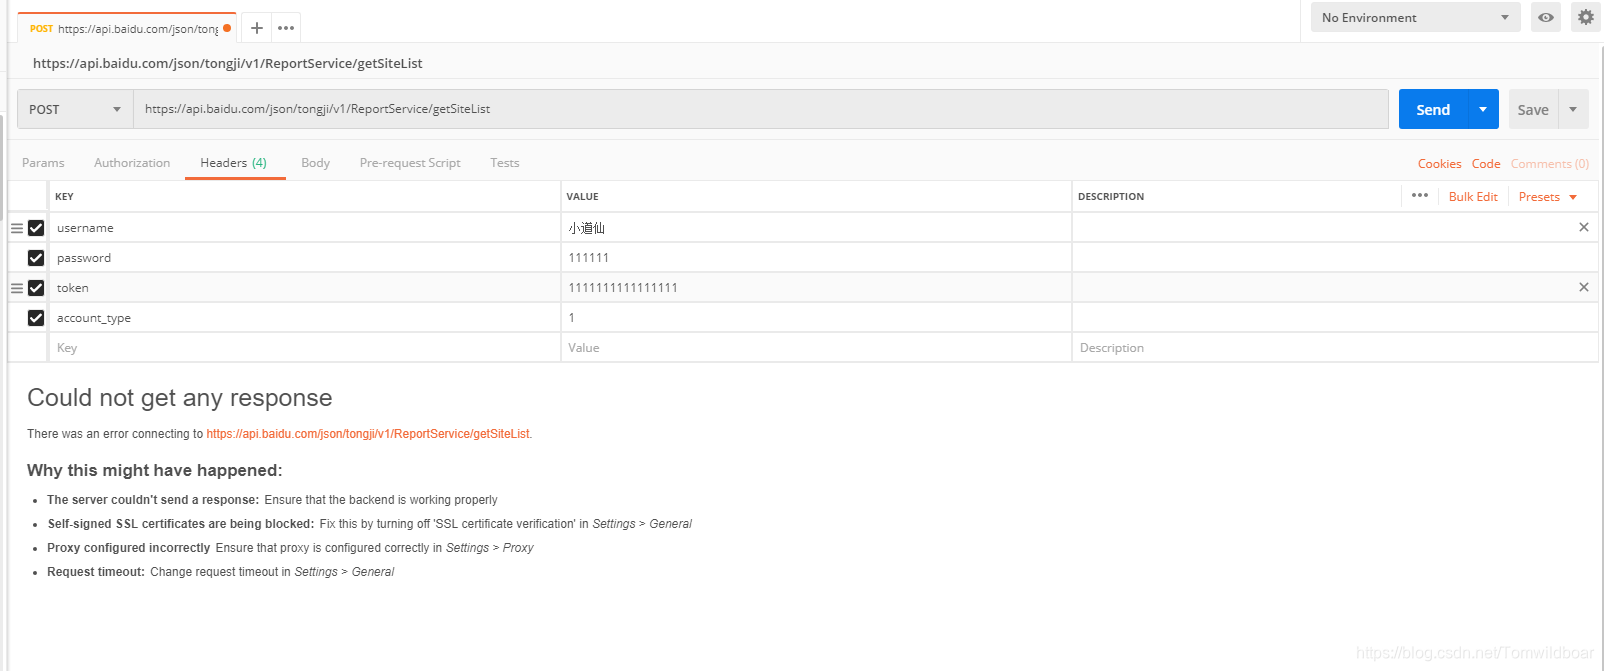The image size is (1604, 671).
Task: Click the request URL input field
Action: click(x=761, y=109)
